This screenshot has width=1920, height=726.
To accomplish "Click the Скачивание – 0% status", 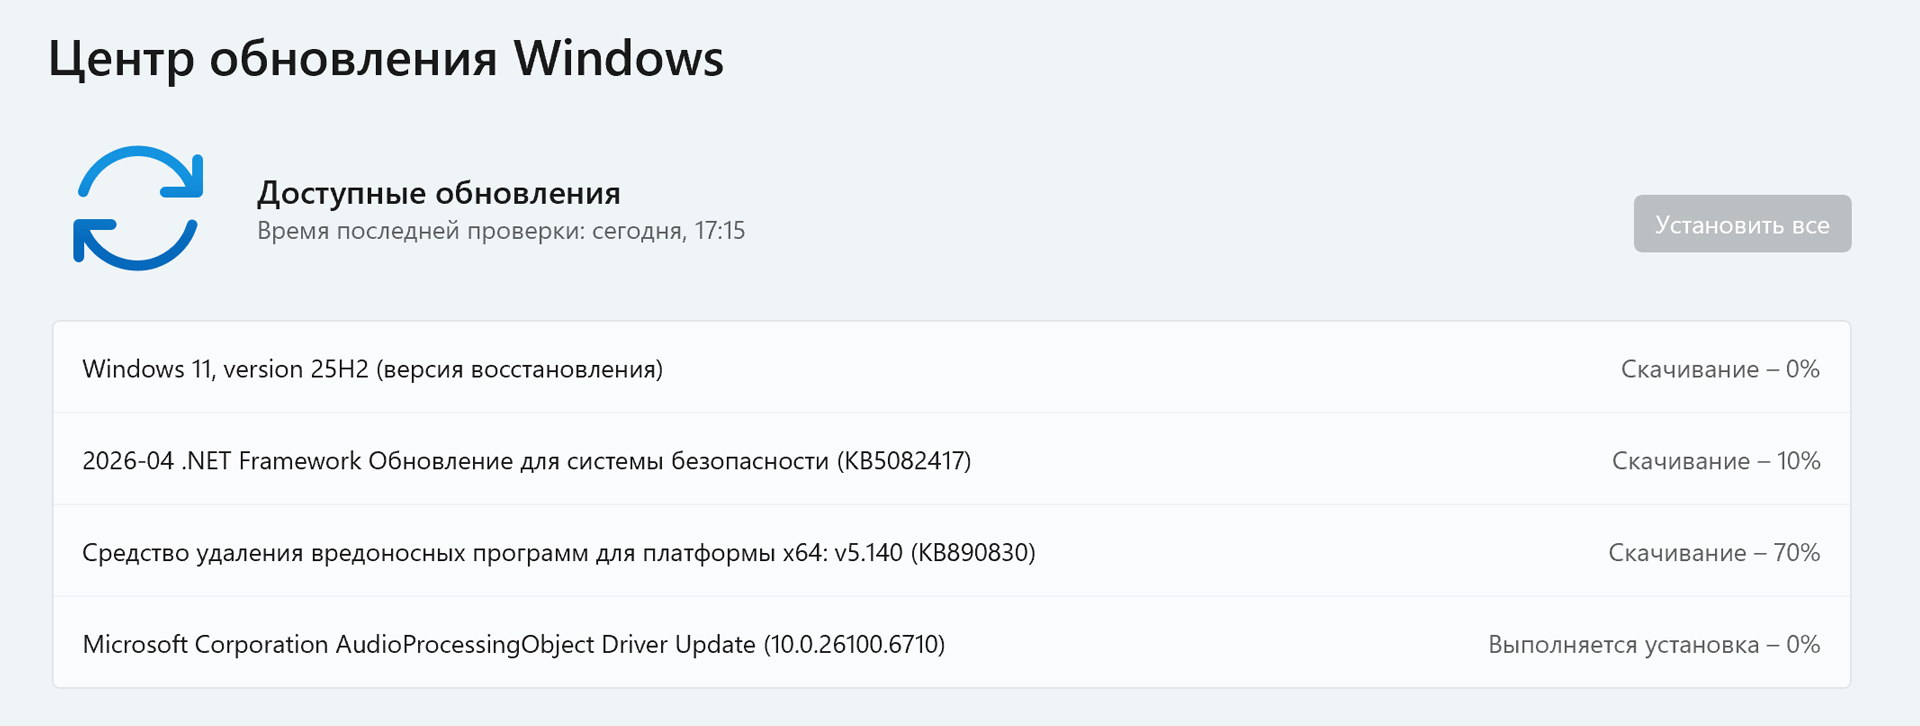I will [x=1719, y=369].
